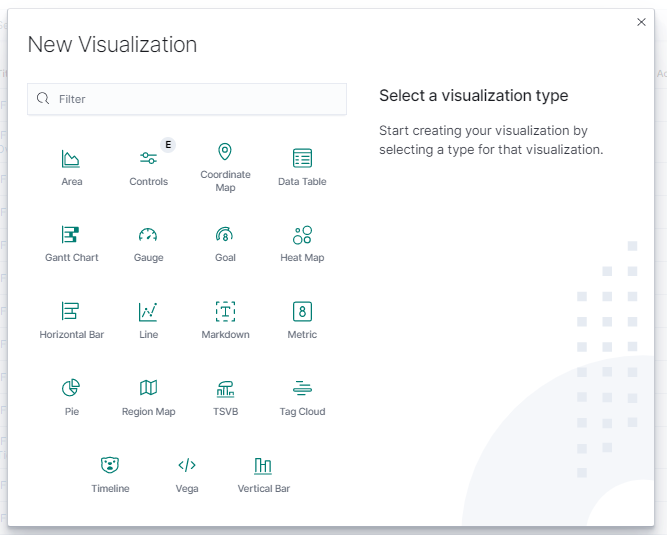The image size is (667, 535).
Task: Choose the Controls visualization icon
Action: [x=148, y=158]
